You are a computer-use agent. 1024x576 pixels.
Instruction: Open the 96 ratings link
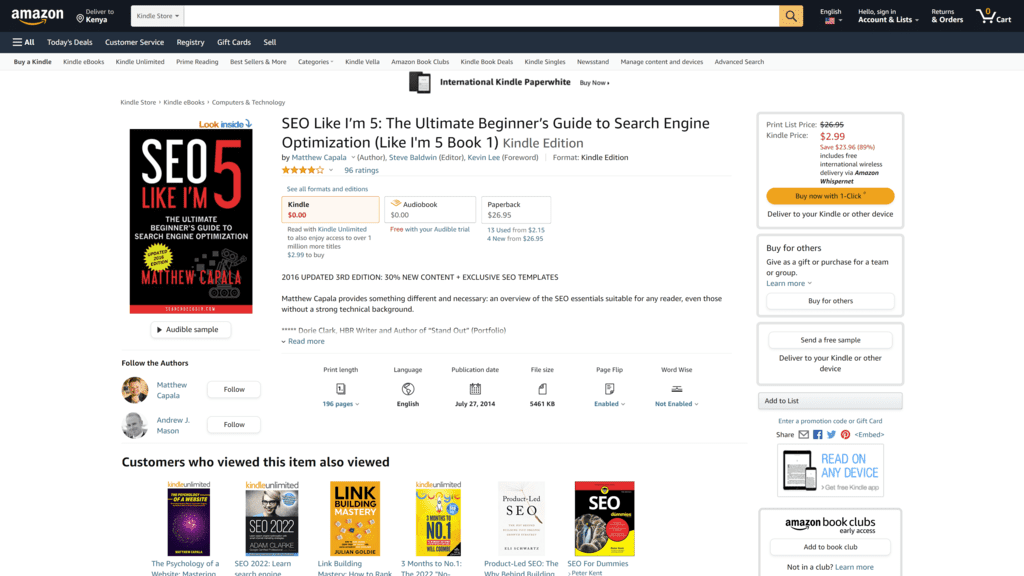tap(361, 170)
